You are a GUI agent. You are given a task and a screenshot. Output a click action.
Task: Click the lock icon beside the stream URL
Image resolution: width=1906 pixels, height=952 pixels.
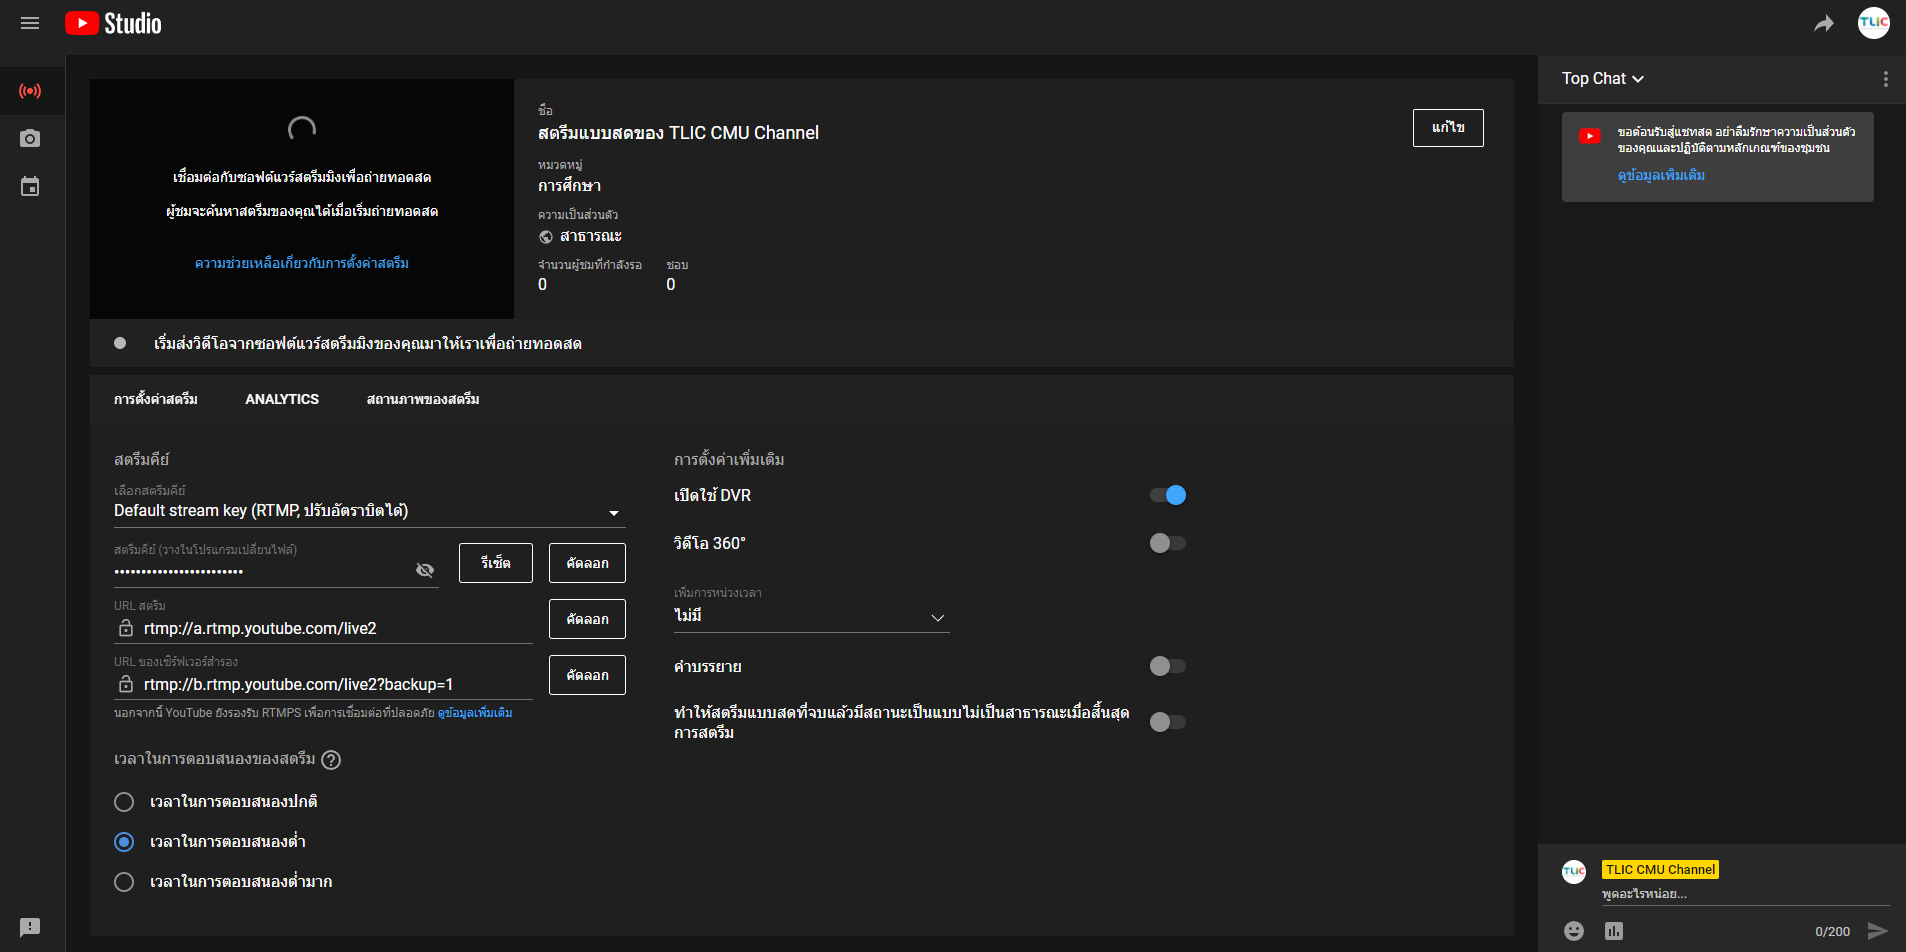coord(126,628)
